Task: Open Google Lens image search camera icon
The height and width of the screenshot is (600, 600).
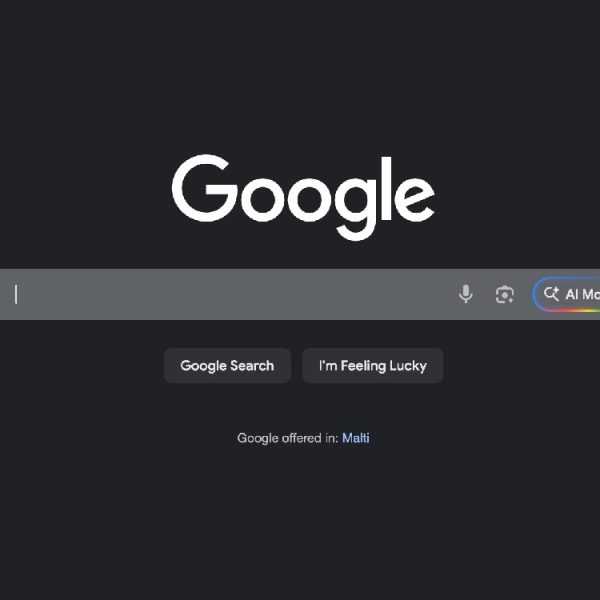Action: click(504, 295)
